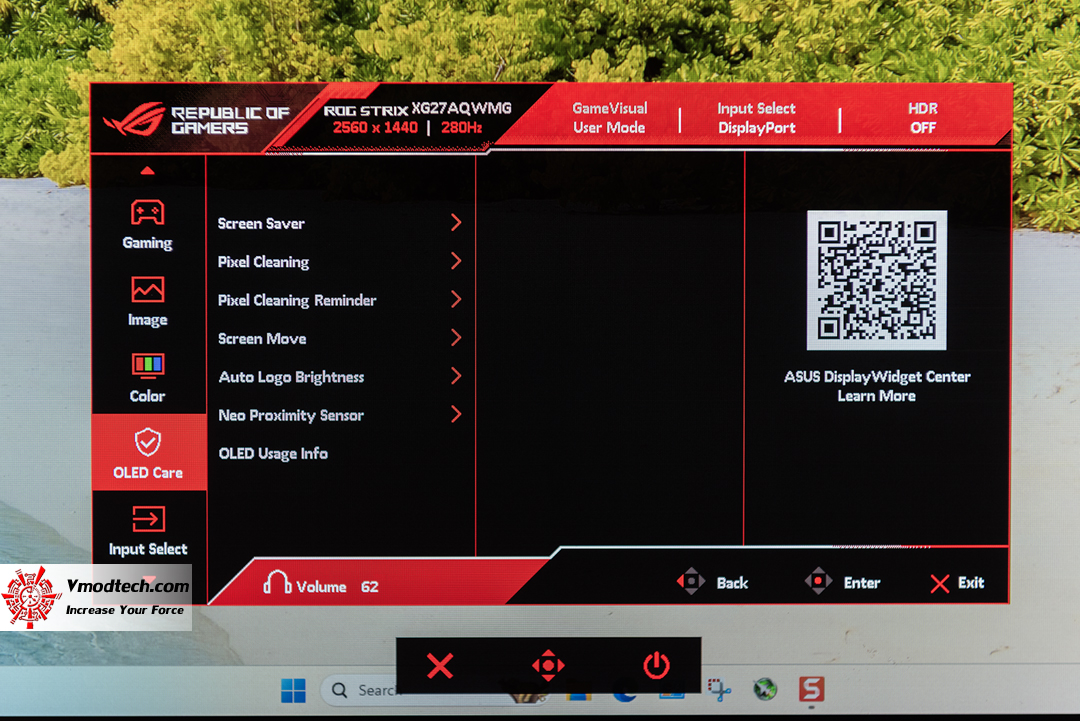Click the up arrow above Gaming

[147, 171]
